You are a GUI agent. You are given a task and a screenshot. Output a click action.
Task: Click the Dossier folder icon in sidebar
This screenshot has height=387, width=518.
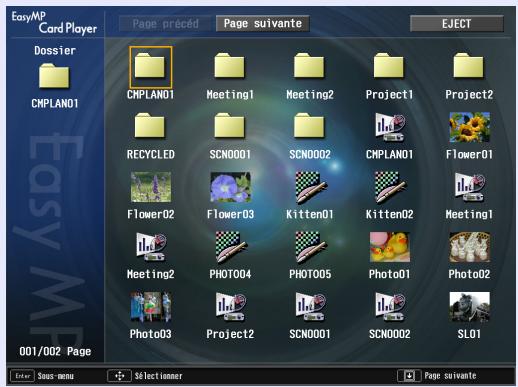54,76
